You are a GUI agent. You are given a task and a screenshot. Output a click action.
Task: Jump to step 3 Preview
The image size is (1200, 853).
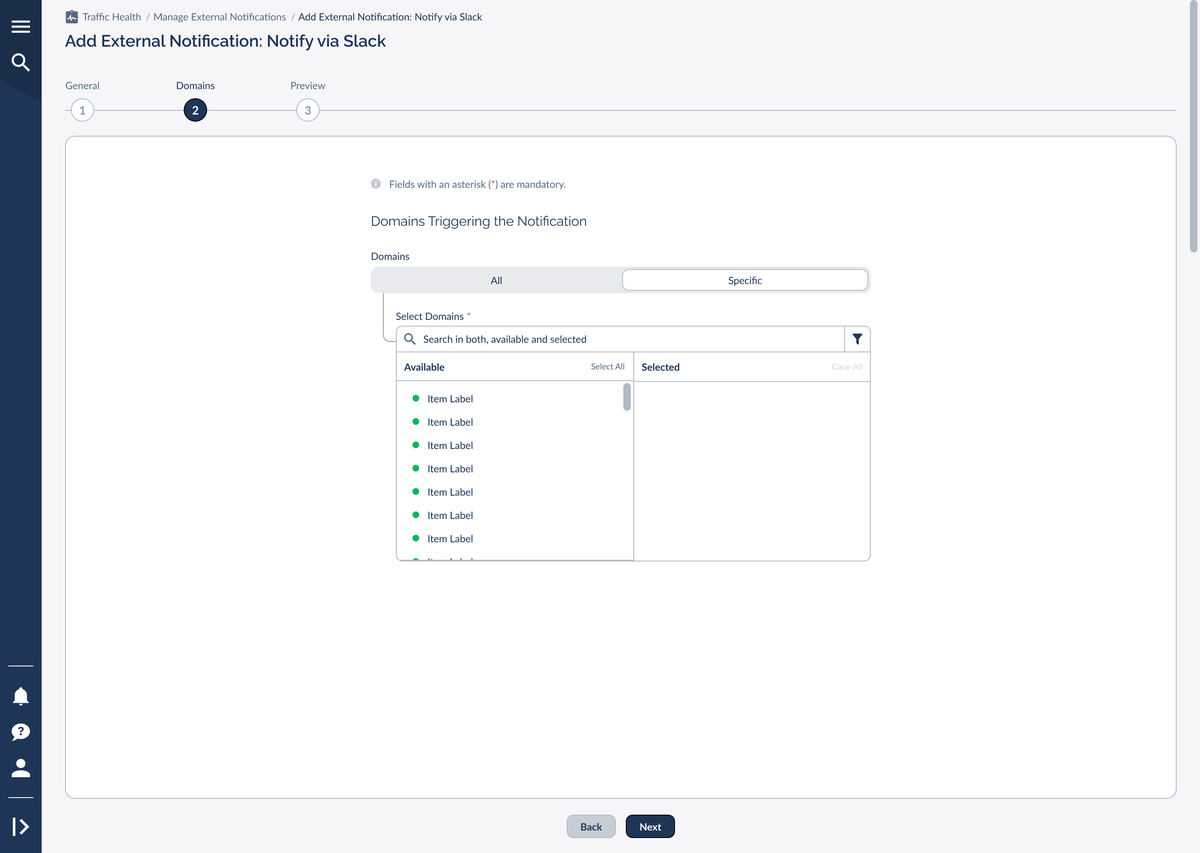tap(308, 110)
